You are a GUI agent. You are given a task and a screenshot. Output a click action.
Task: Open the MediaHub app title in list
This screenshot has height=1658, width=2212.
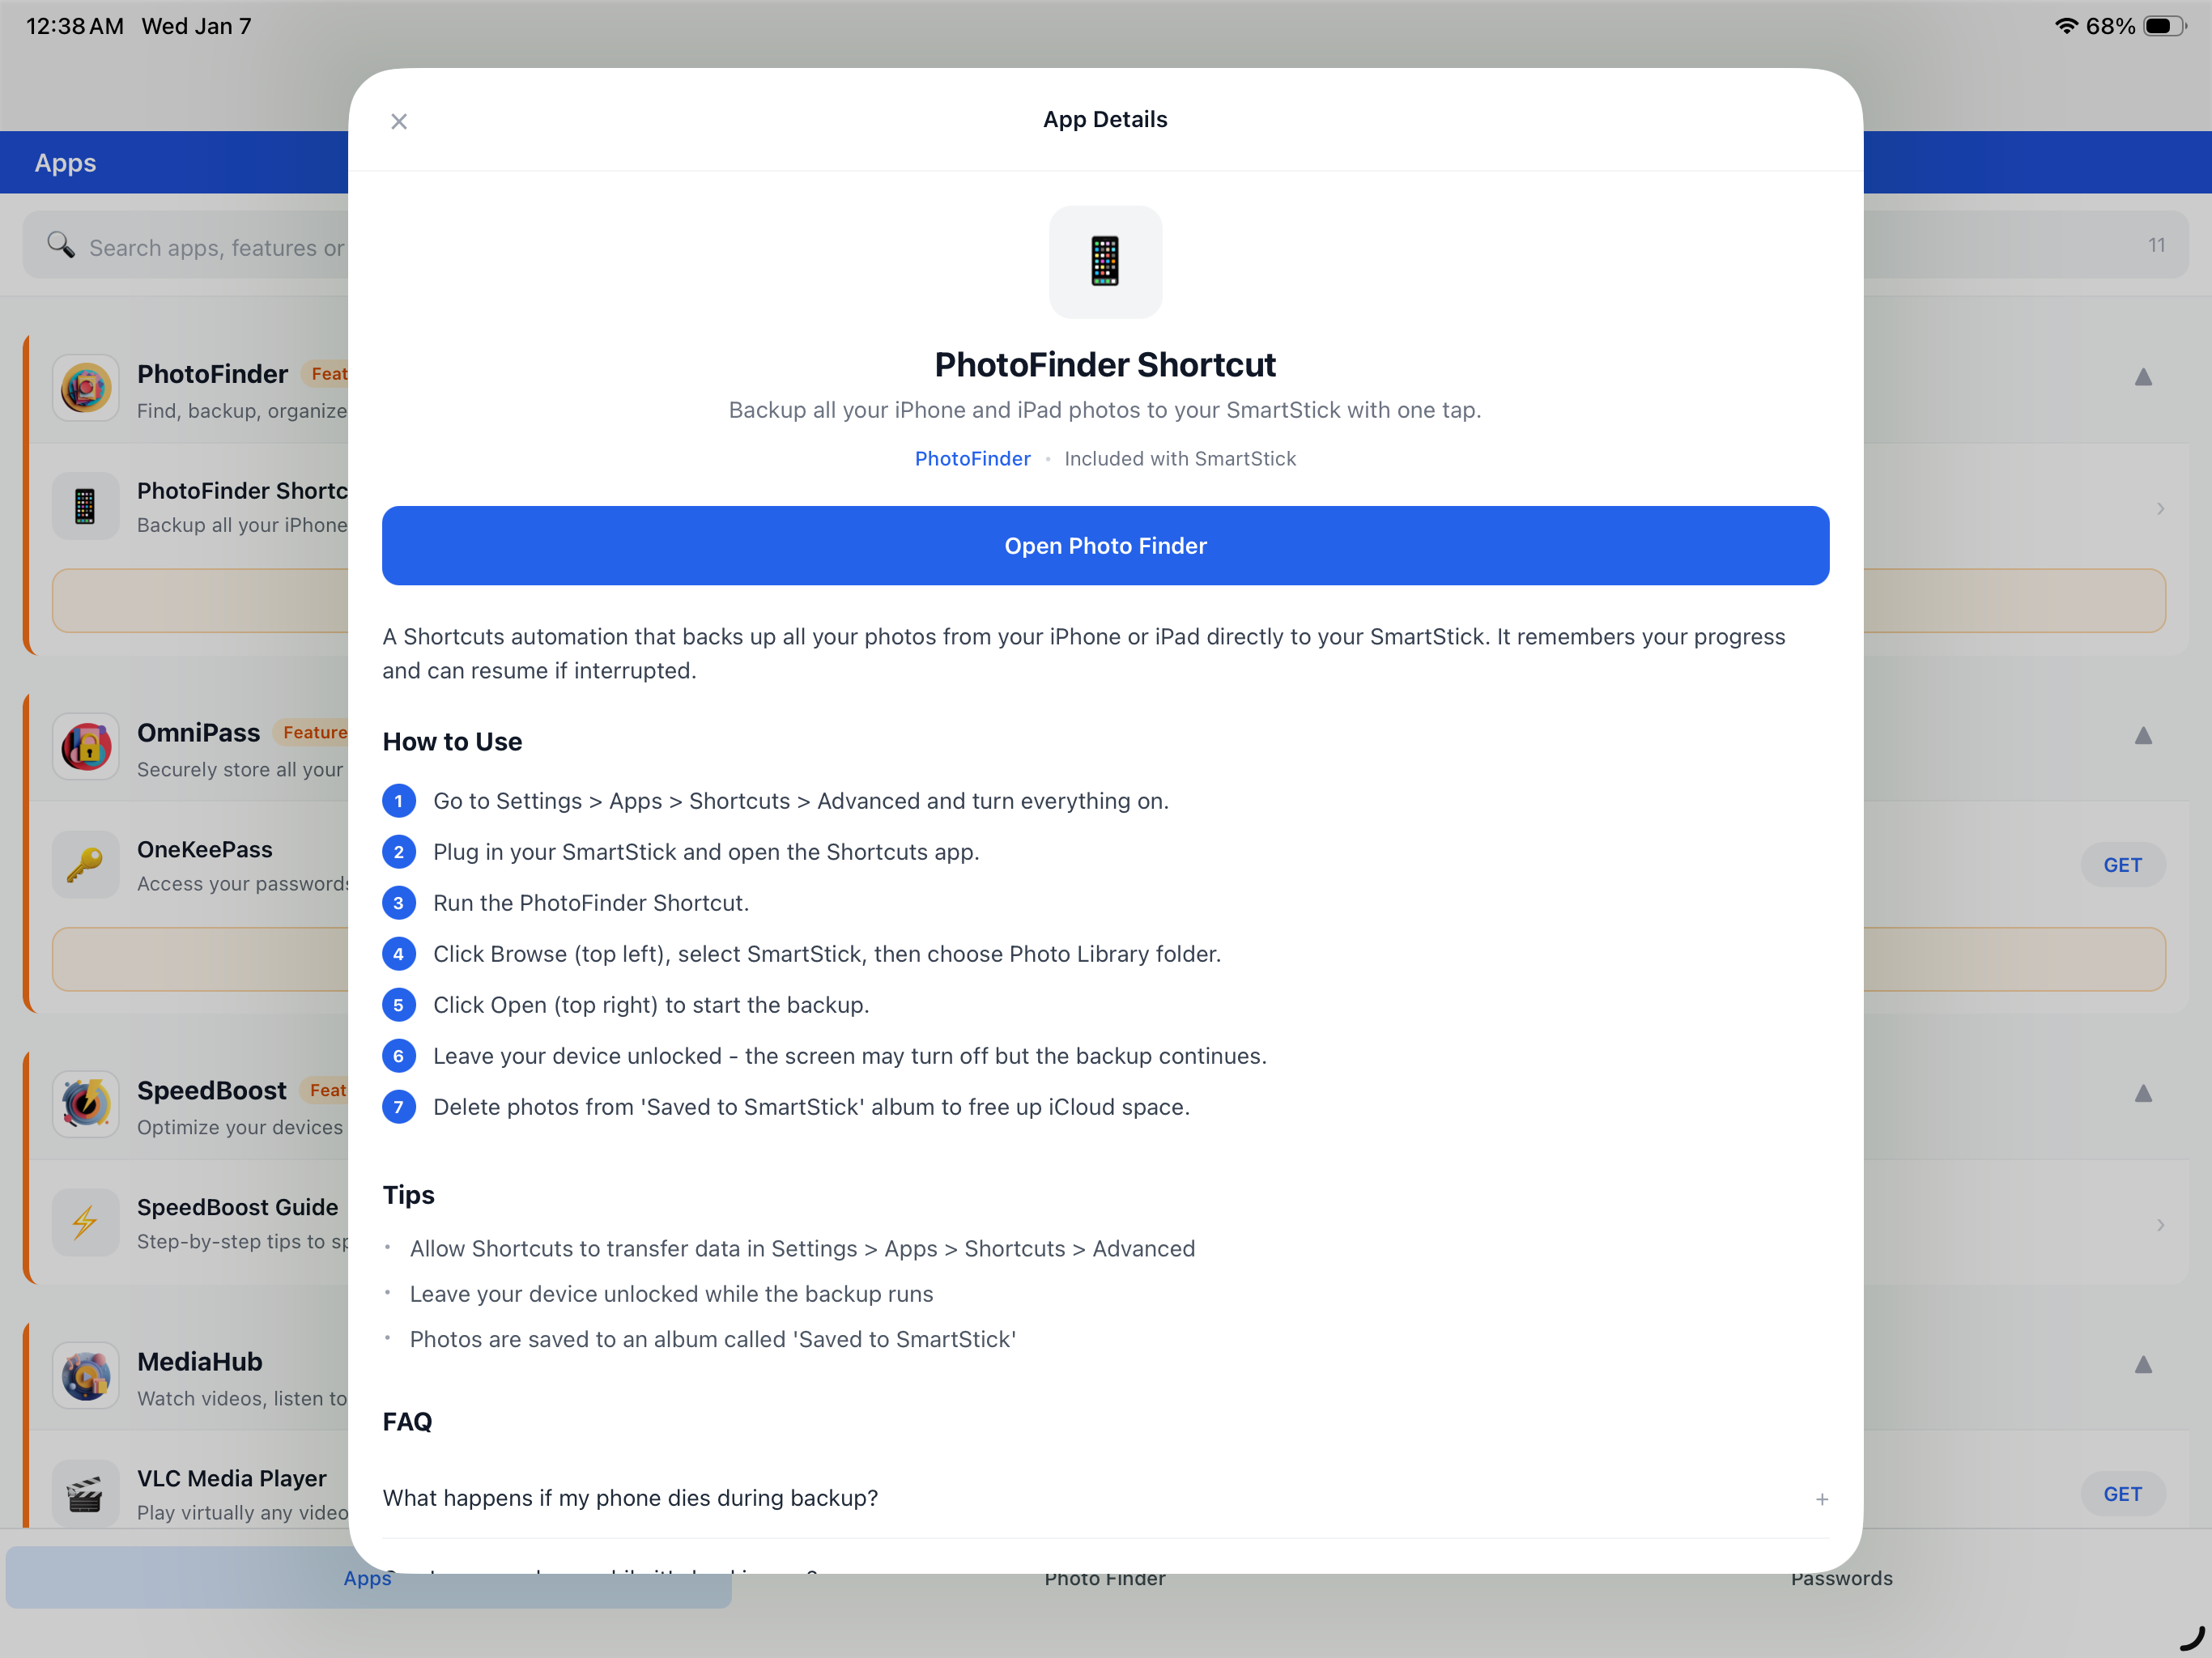pyautogui.click(x=200, y=1362)
